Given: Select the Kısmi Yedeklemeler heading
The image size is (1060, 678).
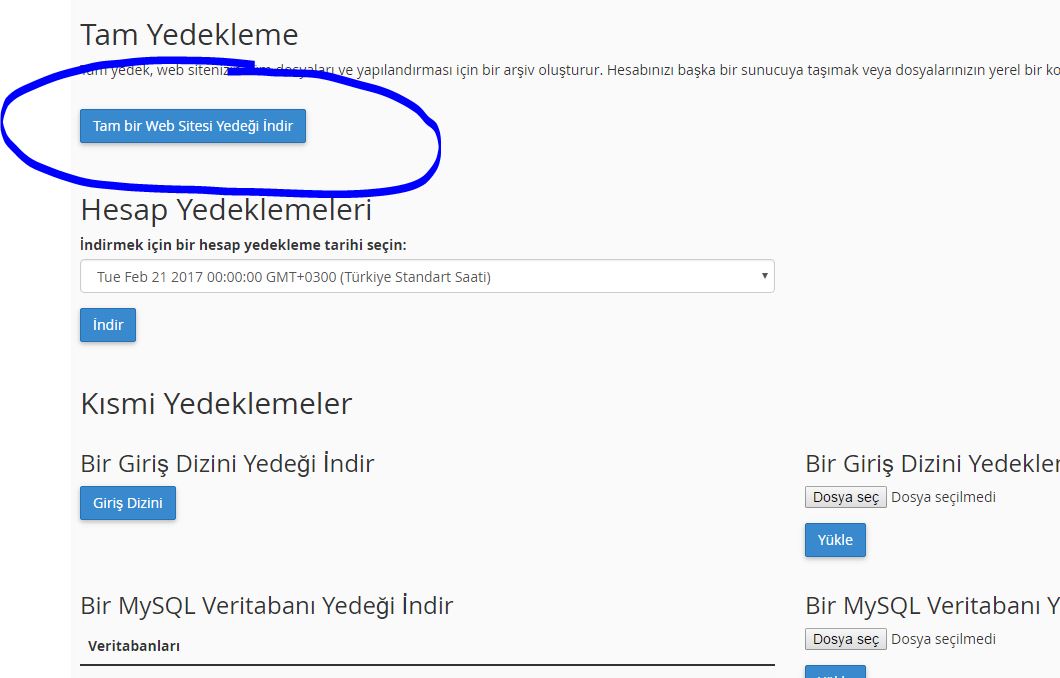Looking at the screenshot, I should 216,404.
